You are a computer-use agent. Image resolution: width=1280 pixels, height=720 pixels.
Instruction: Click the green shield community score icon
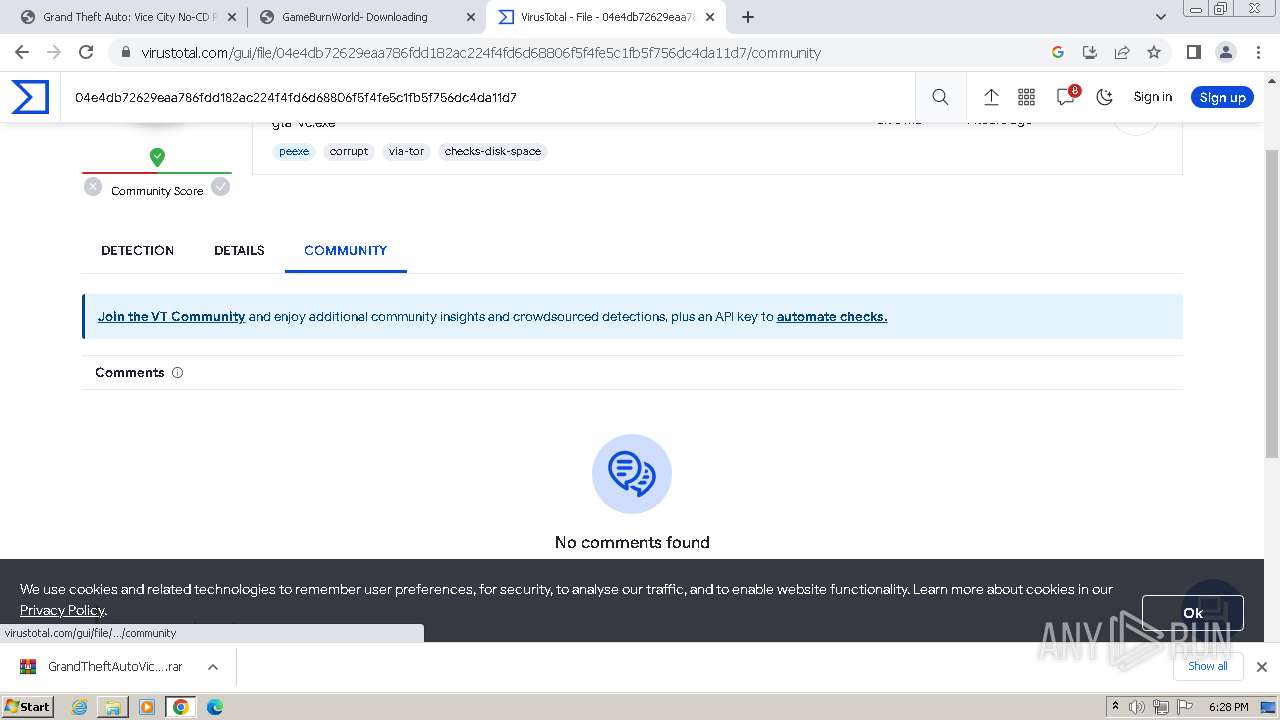pos(157,156)
